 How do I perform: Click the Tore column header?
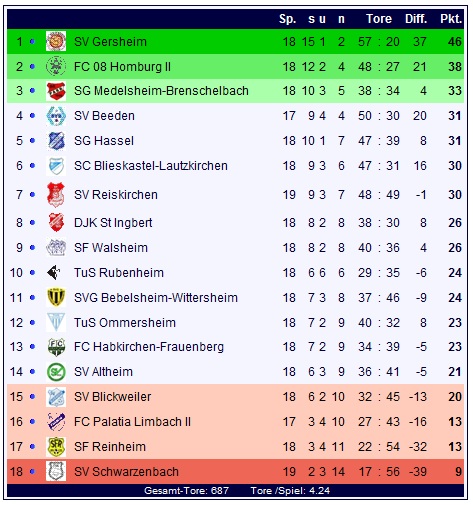(x=379, y=19)
